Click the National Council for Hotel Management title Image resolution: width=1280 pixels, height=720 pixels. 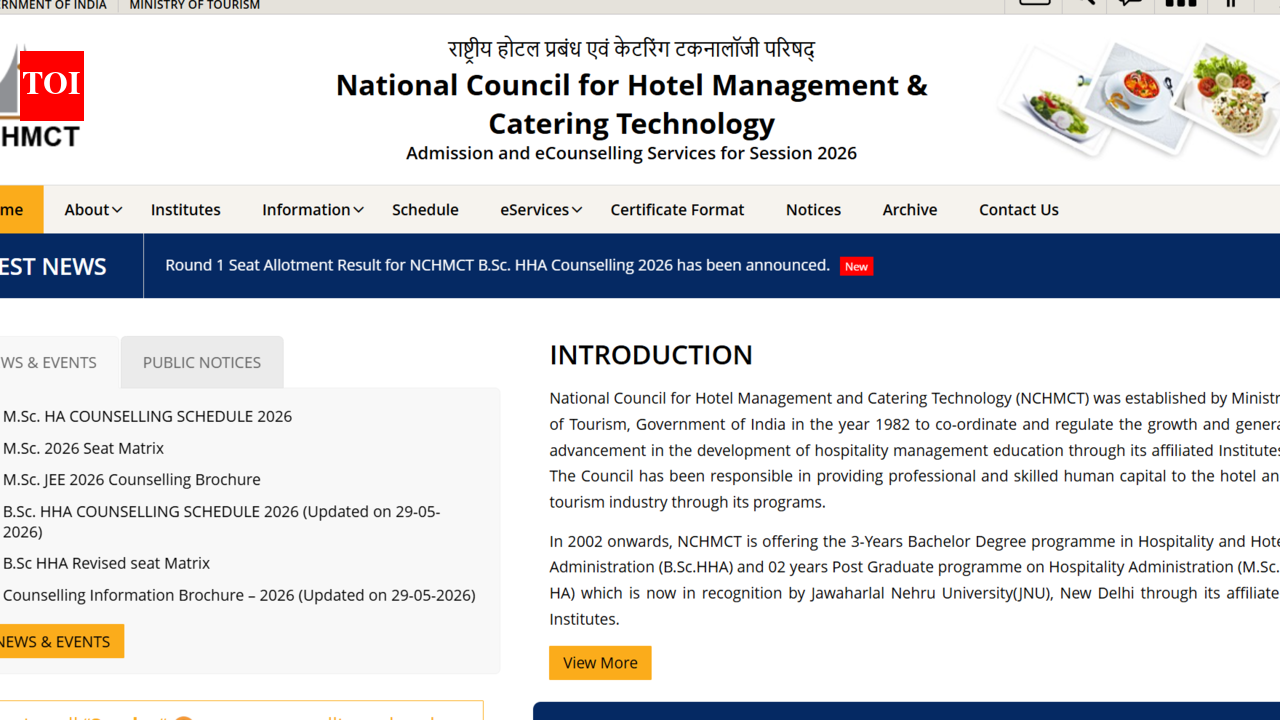tap(631, 104)
